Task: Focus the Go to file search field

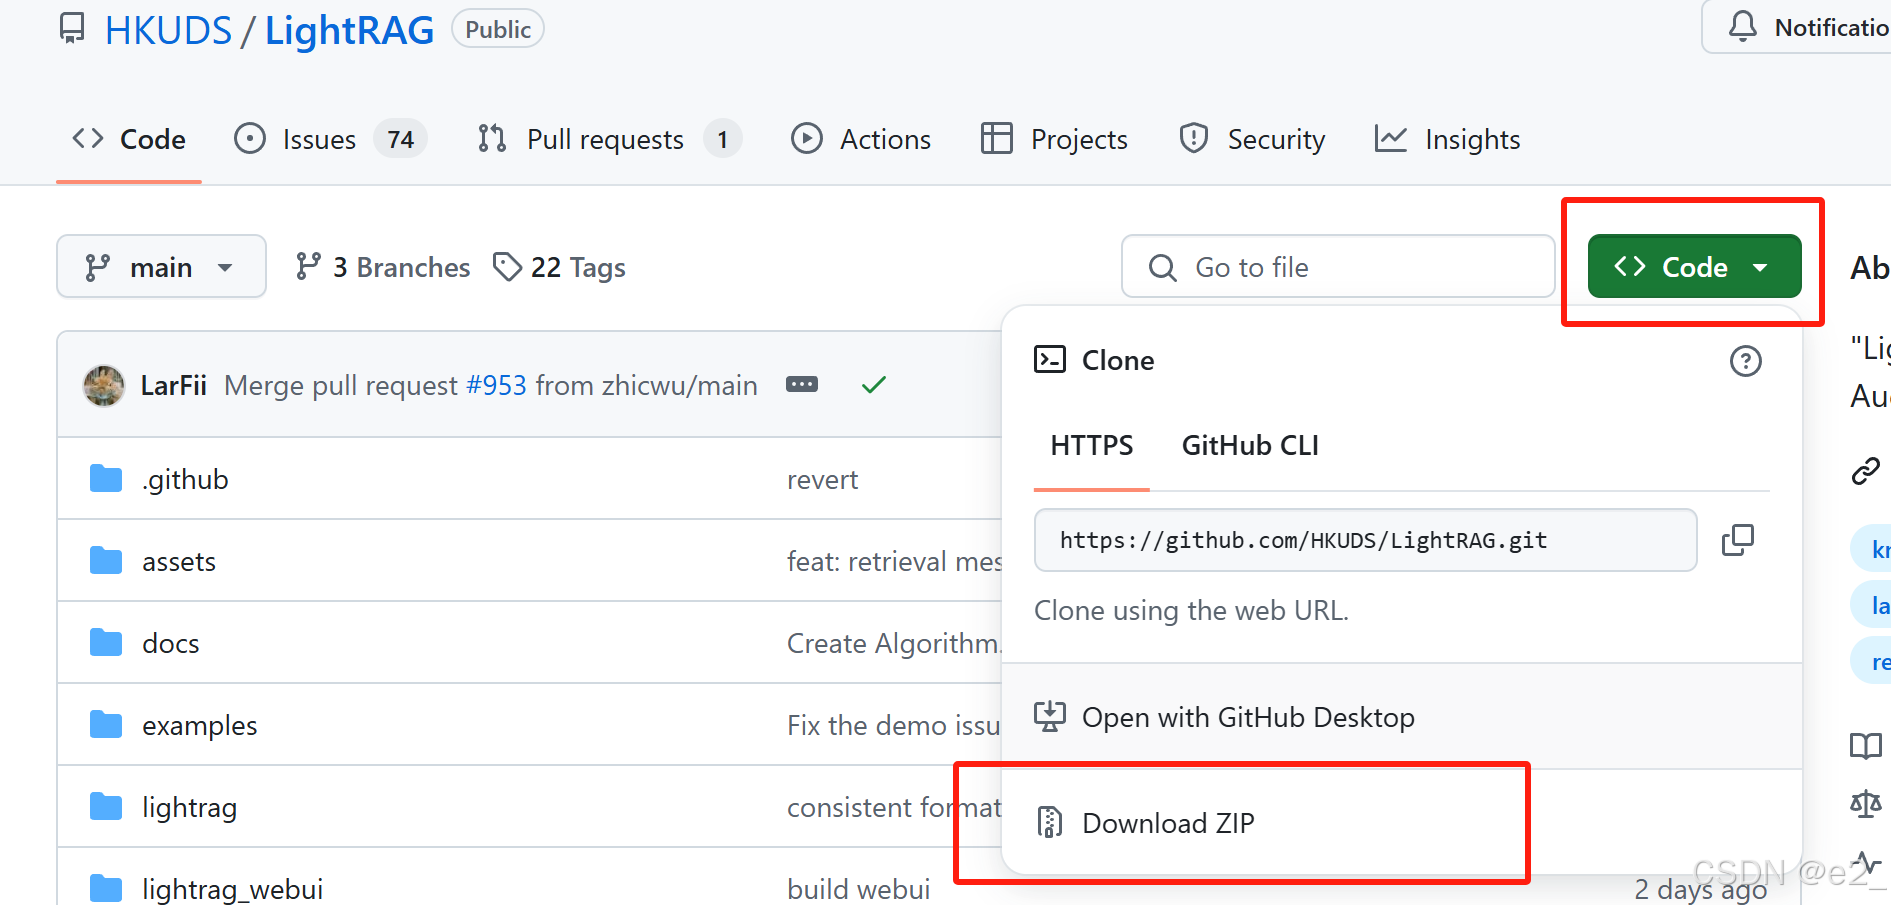Action: pyautogui.click(x=1338, y=266)
